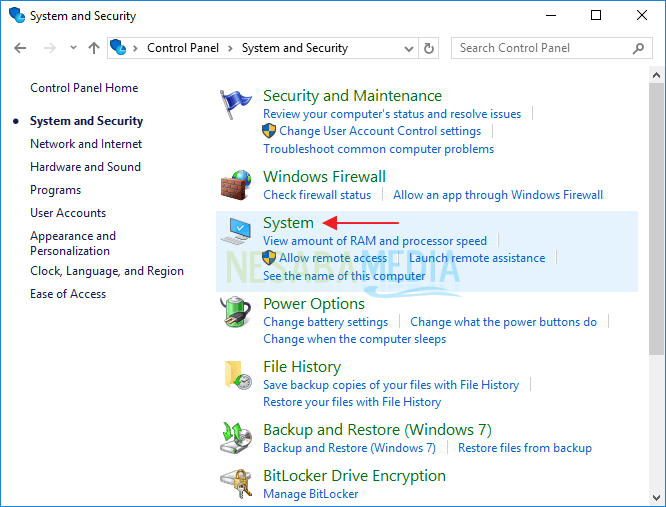666x507 pixels.
Task: Click Launch remote assistance link
Action: 477,258
